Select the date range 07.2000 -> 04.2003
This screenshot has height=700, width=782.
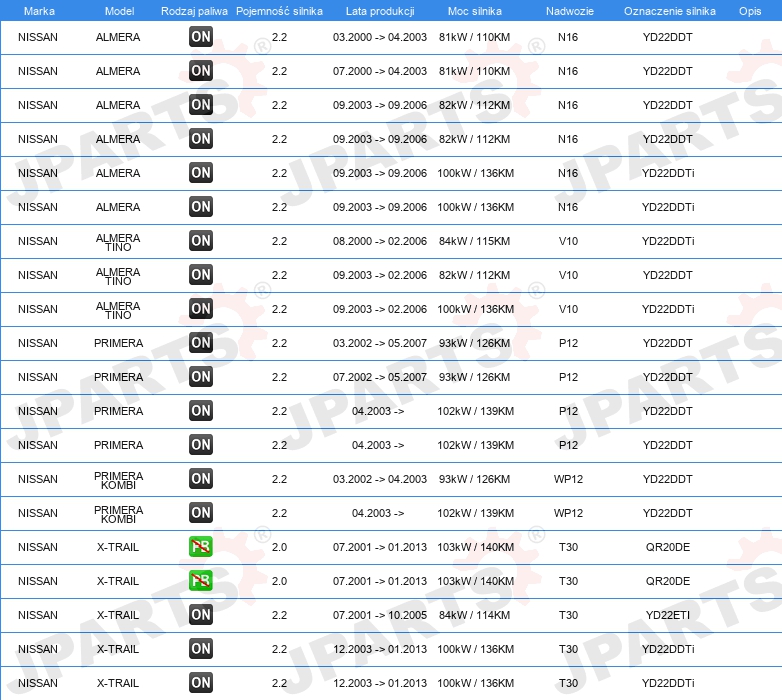380,71
